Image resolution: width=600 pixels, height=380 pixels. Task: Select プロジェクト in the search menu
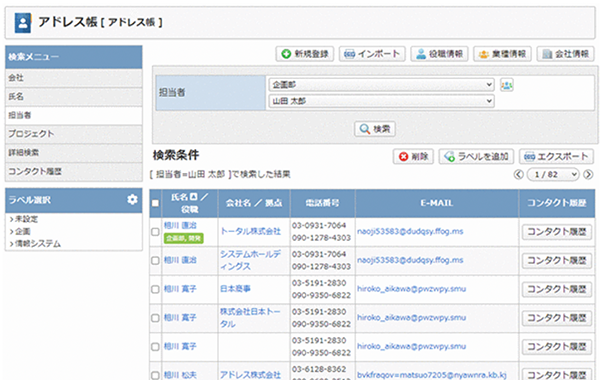[73, 134]
